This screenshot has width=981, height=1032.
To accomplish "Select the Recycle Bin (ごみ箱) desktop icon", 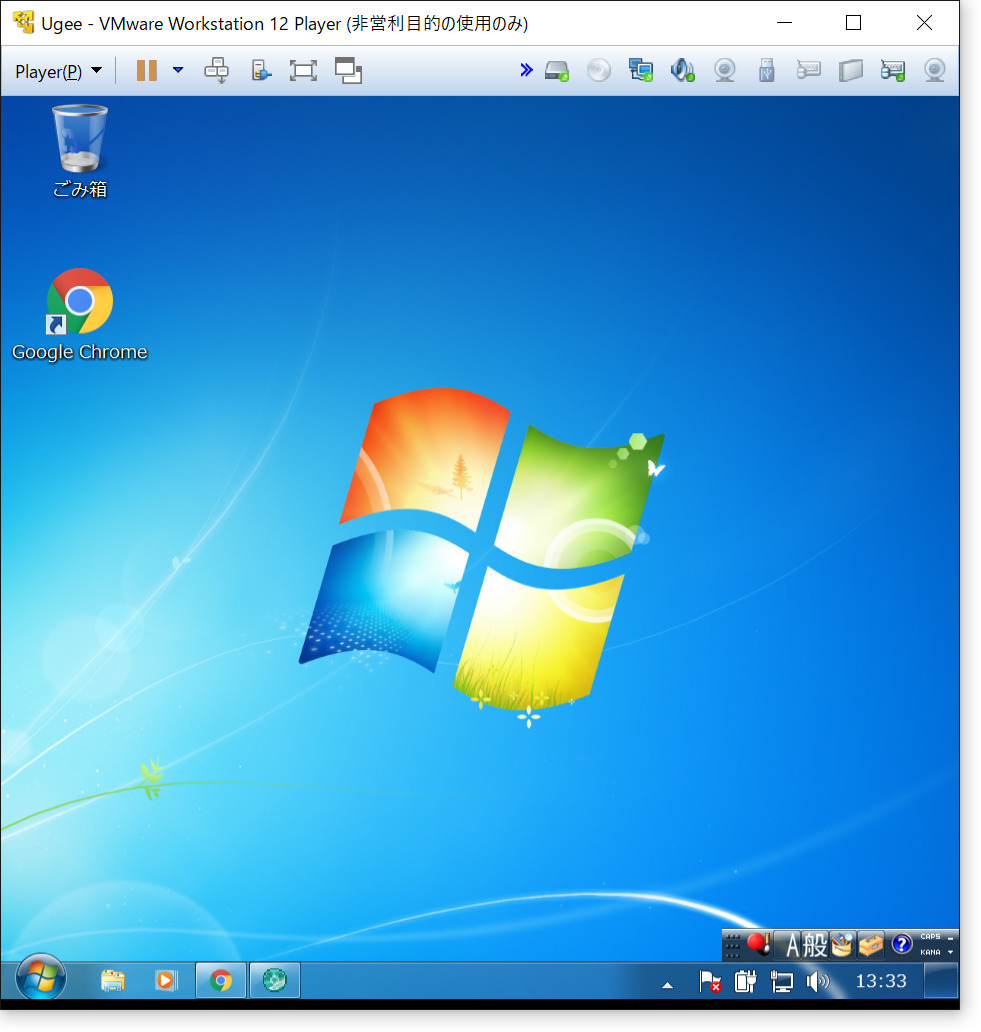I will 80,151.
